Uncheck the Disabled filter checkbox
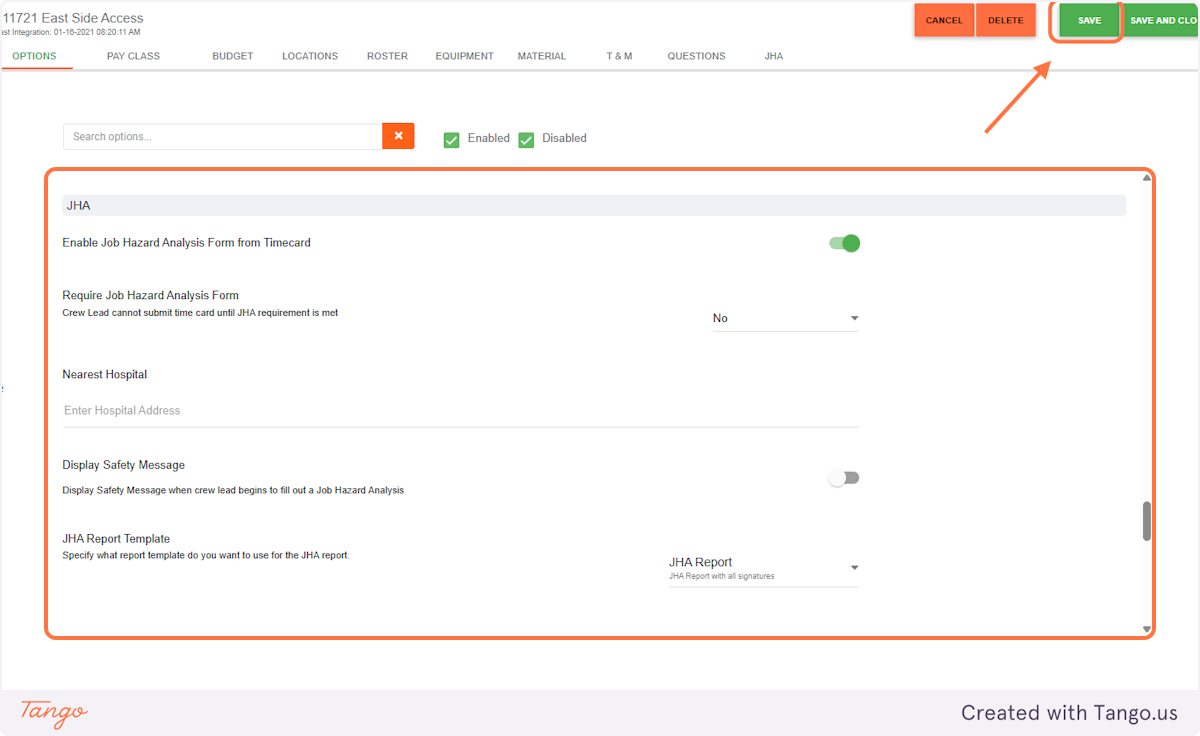Image resolution: width=1200 pixels, height=736 pixels. tap(526, 139)
